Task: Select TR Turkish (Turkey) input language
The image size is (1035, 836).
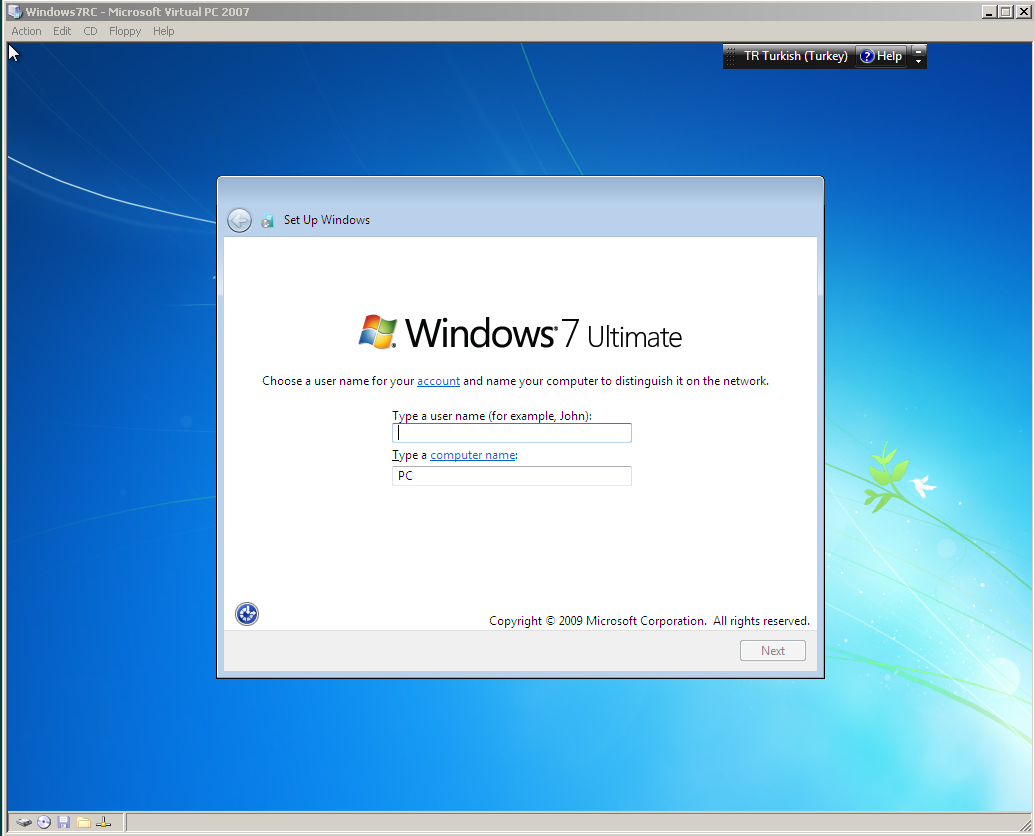Action: [795, 56]
